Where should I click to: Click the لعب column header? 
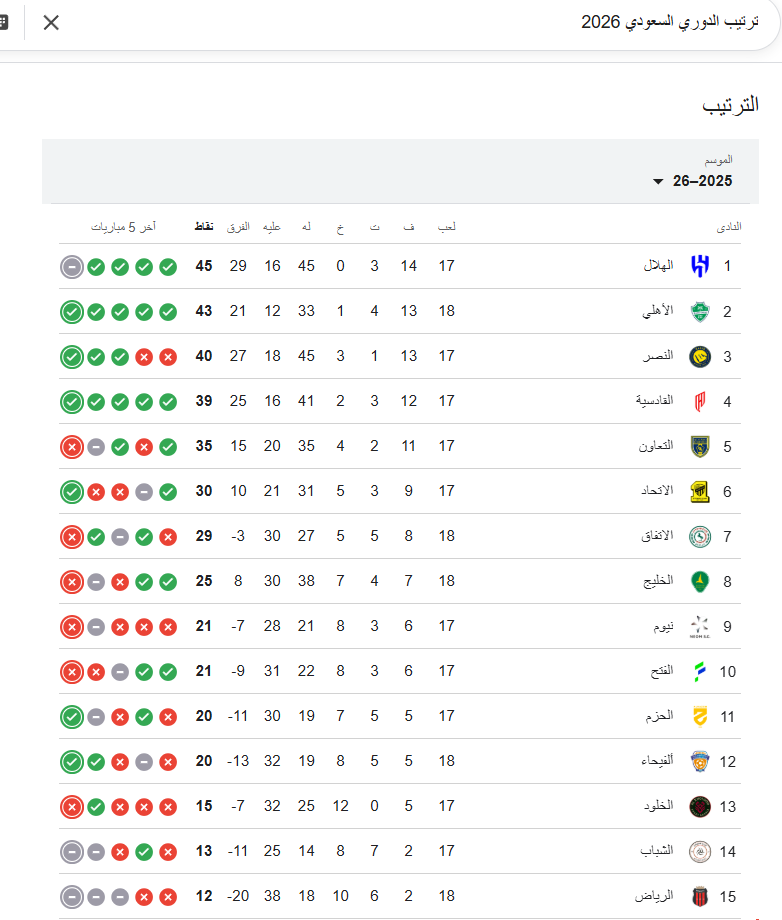tap(447, 226)
